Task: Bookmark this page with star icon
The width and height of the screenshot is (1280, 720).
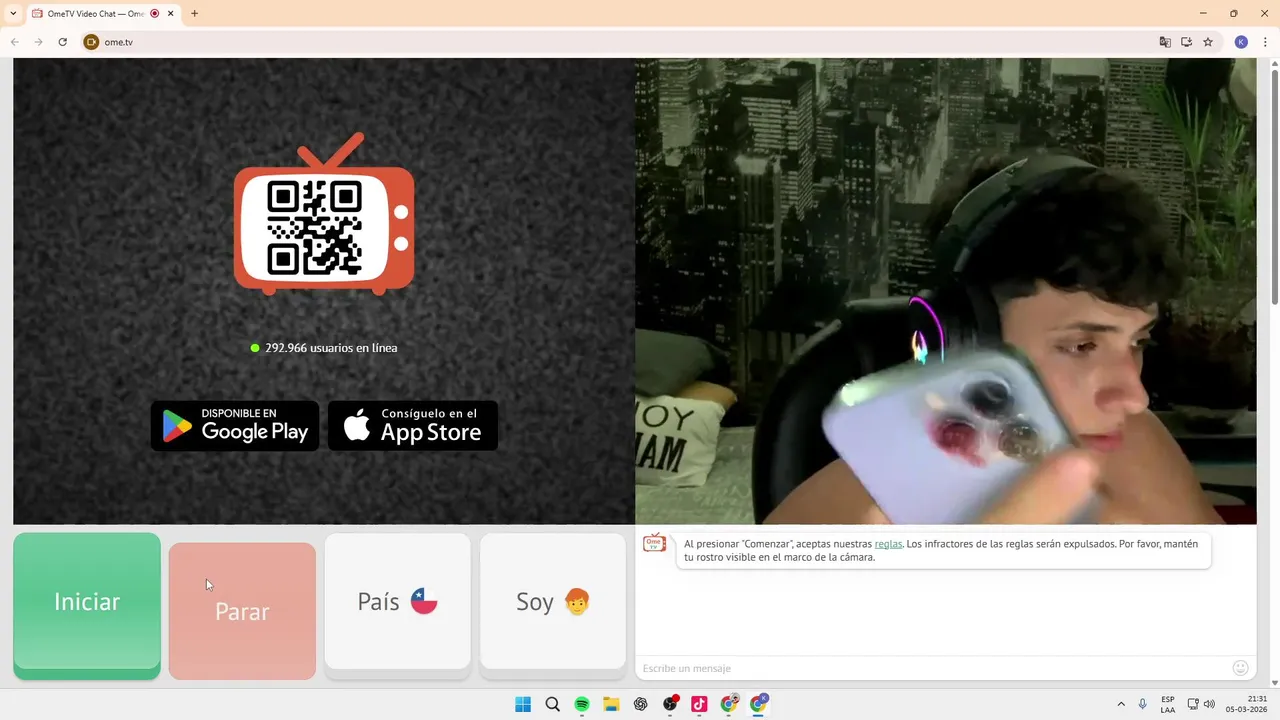Action: pos(1208,42)
